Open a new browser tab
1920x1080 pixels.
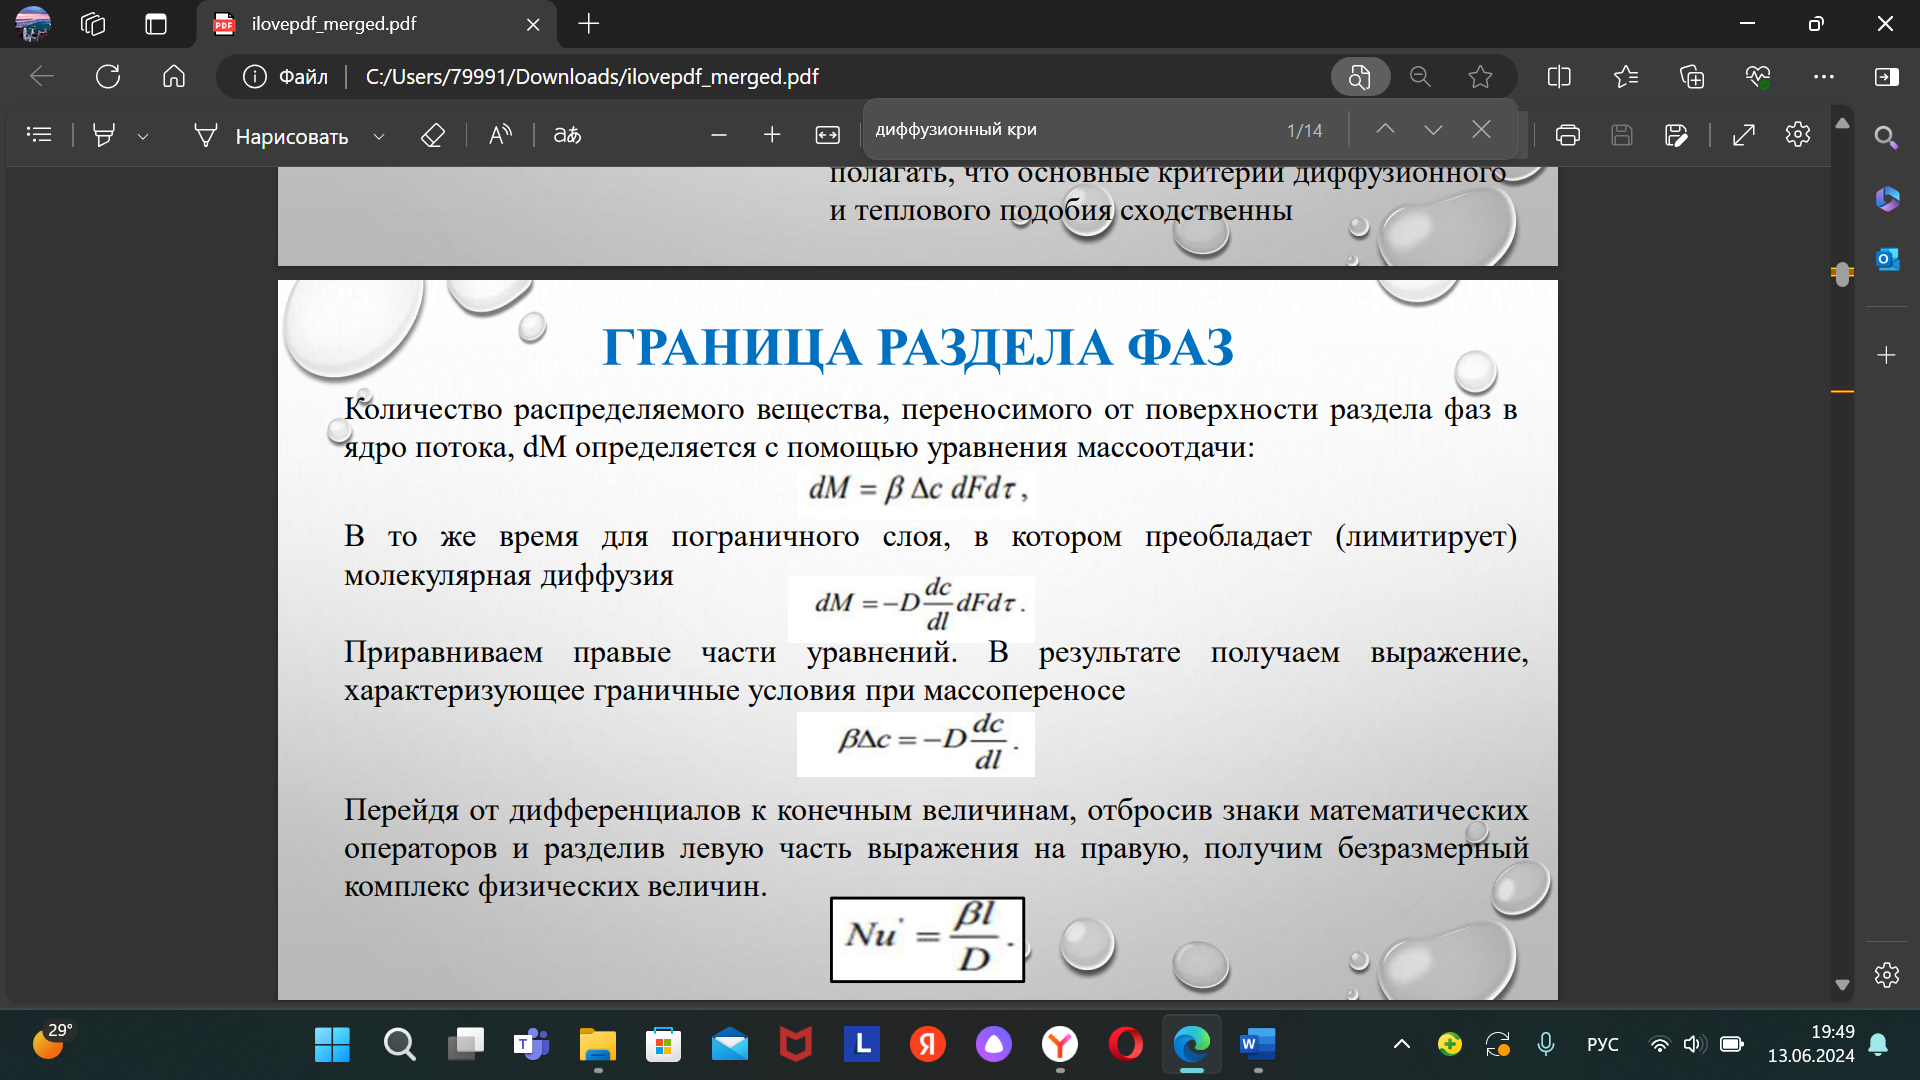tap(589, 24)
